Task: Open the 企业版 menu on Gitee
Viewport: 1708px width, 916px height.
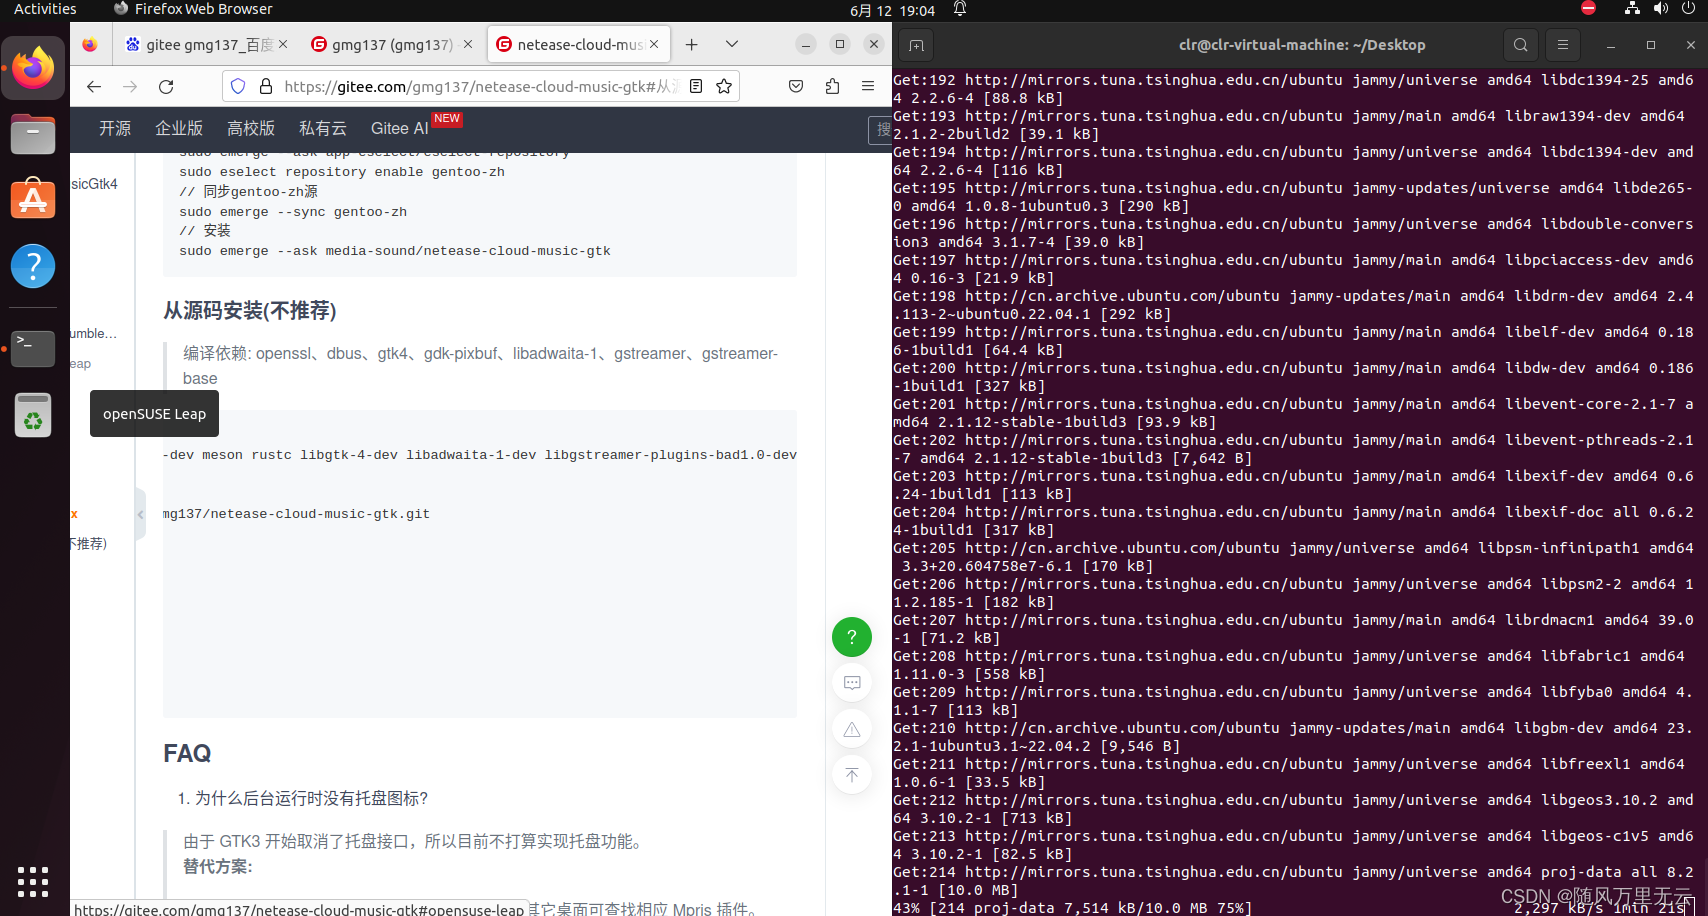Action: pos(179,129)
